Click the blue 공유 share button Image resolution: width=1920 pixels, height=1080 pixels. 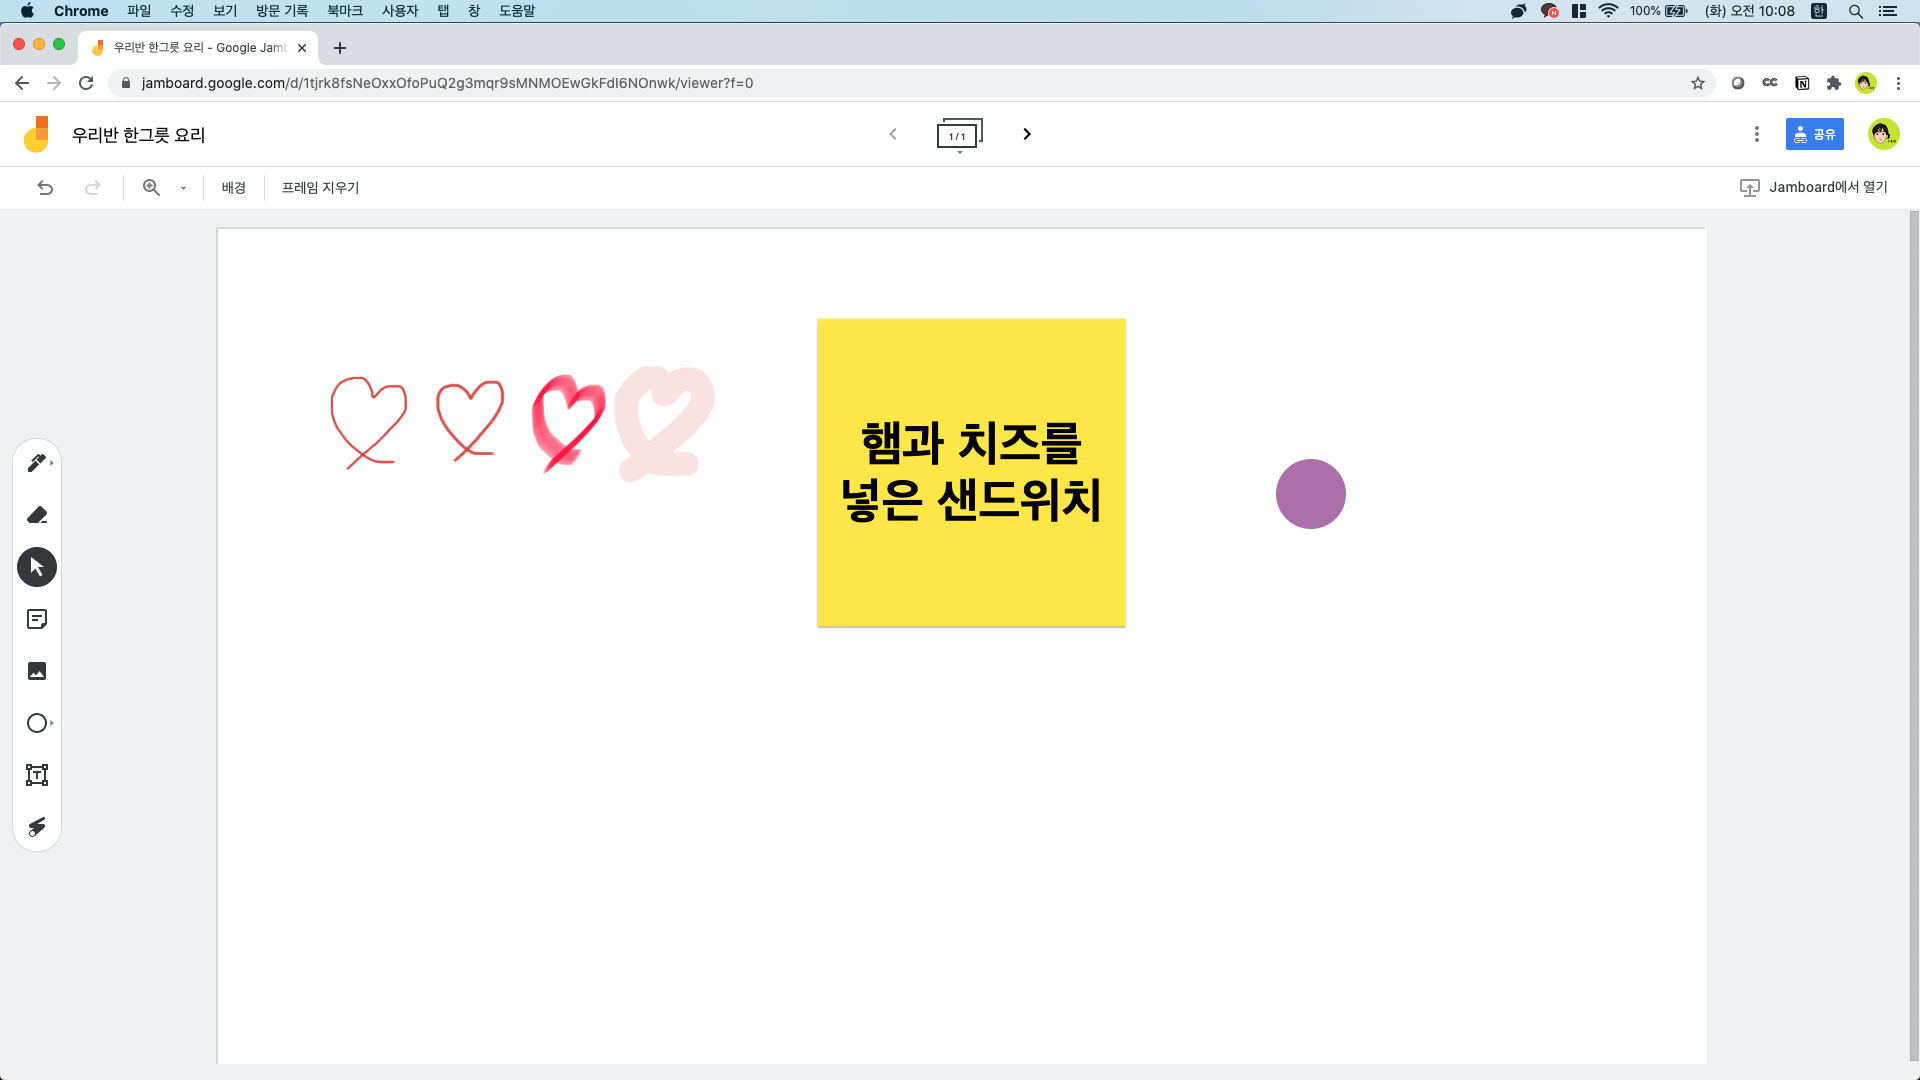(x=1814, y=134)
